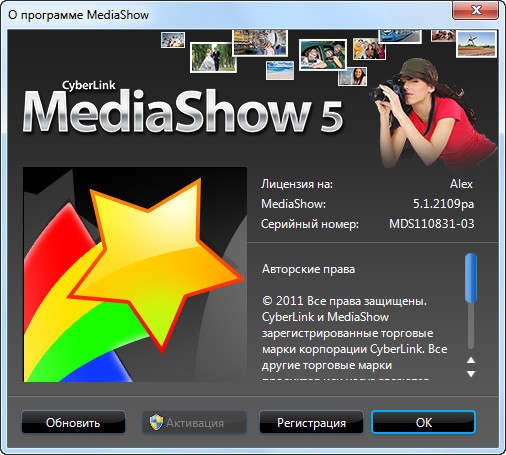
Task: Click the license name Alex
Action: [x=461, y=184]
